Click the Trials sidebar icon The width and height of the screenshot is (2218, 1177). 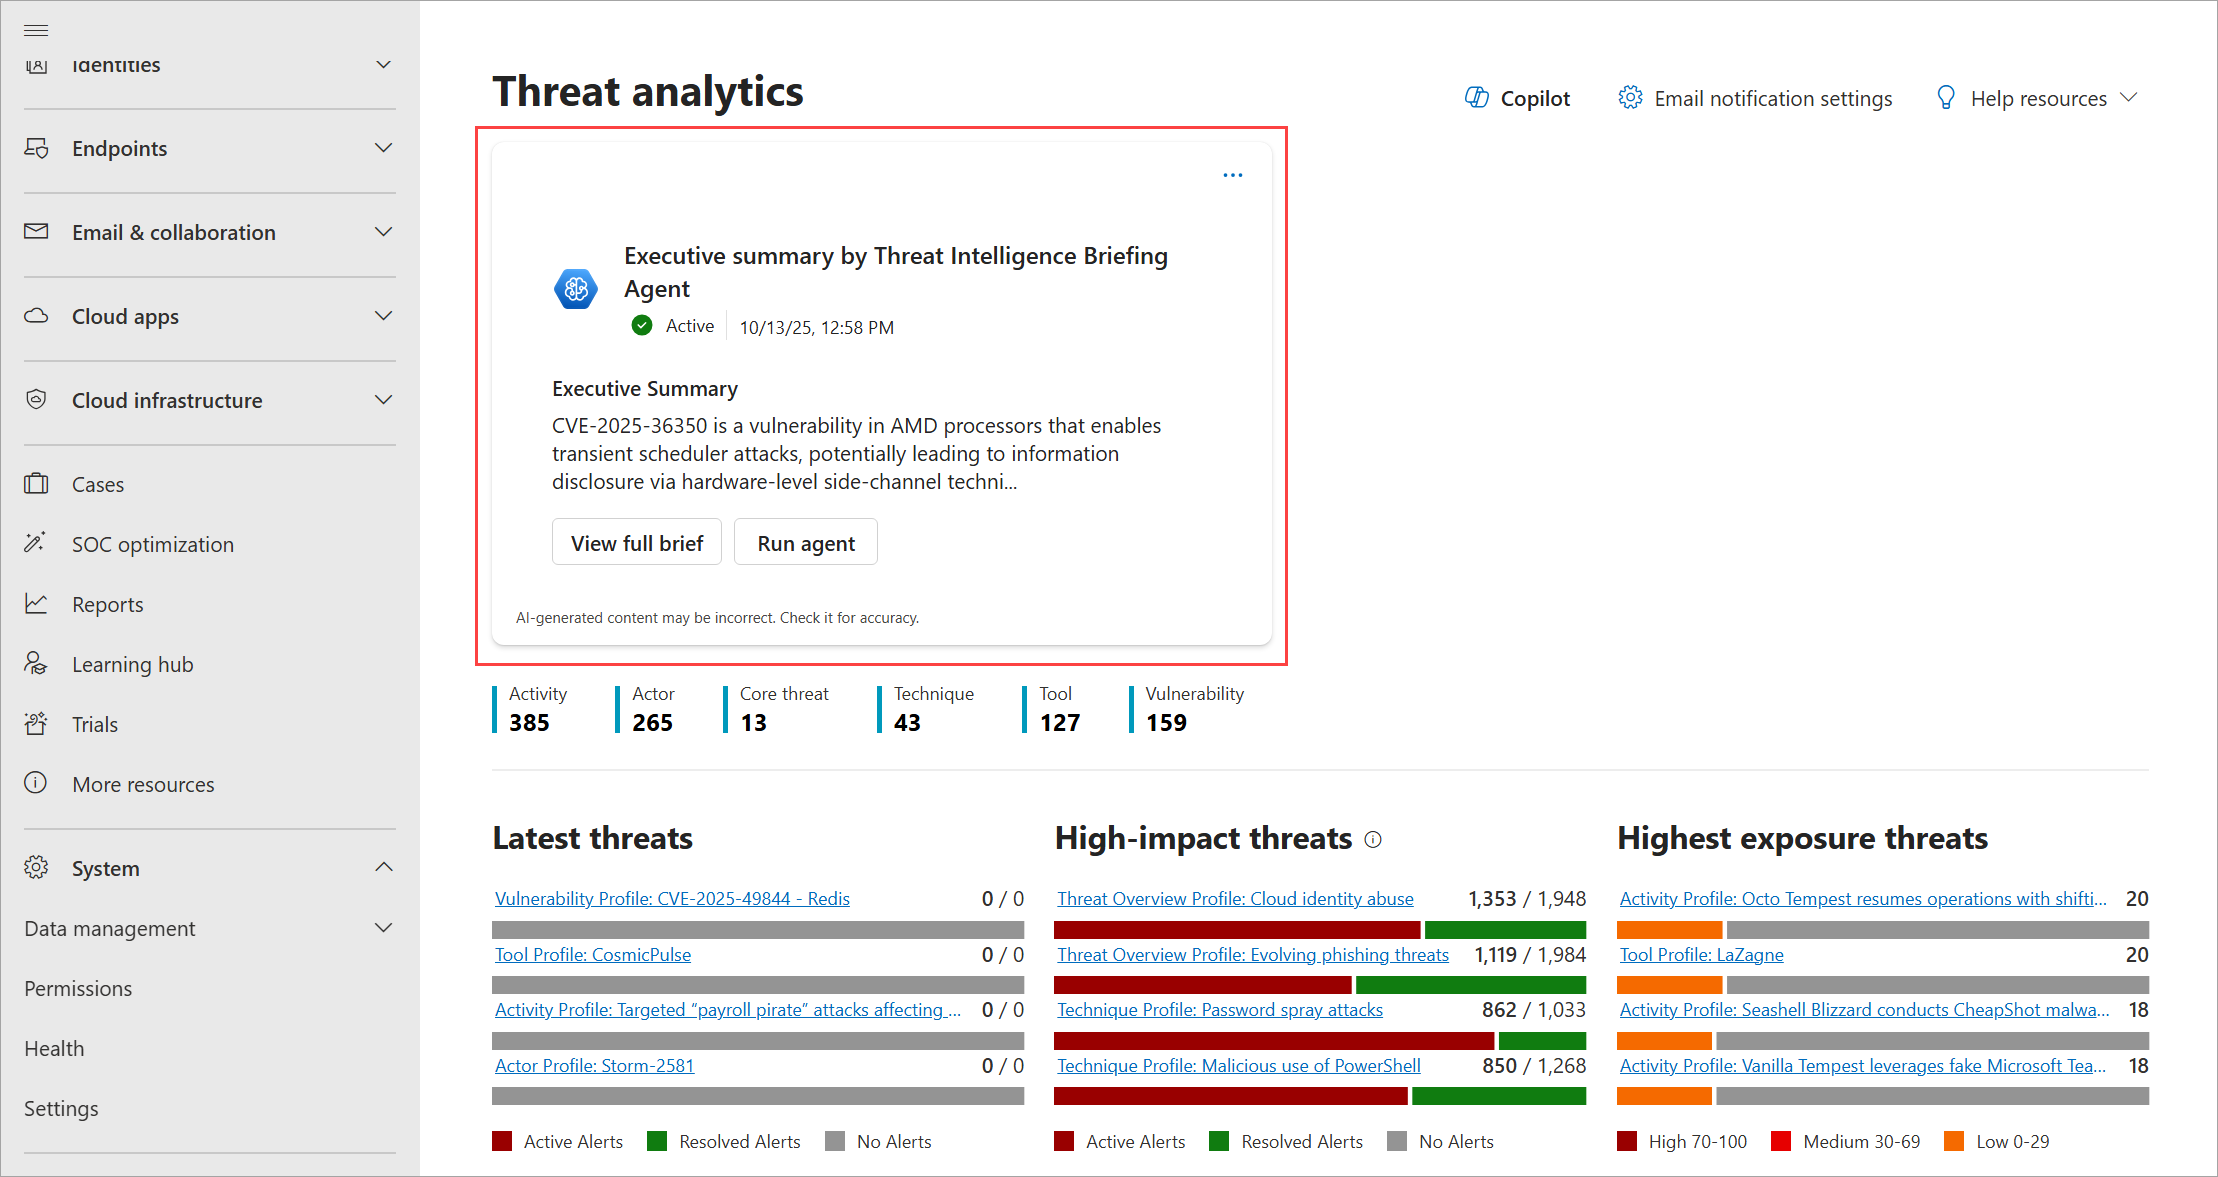(x=36, y=723)
